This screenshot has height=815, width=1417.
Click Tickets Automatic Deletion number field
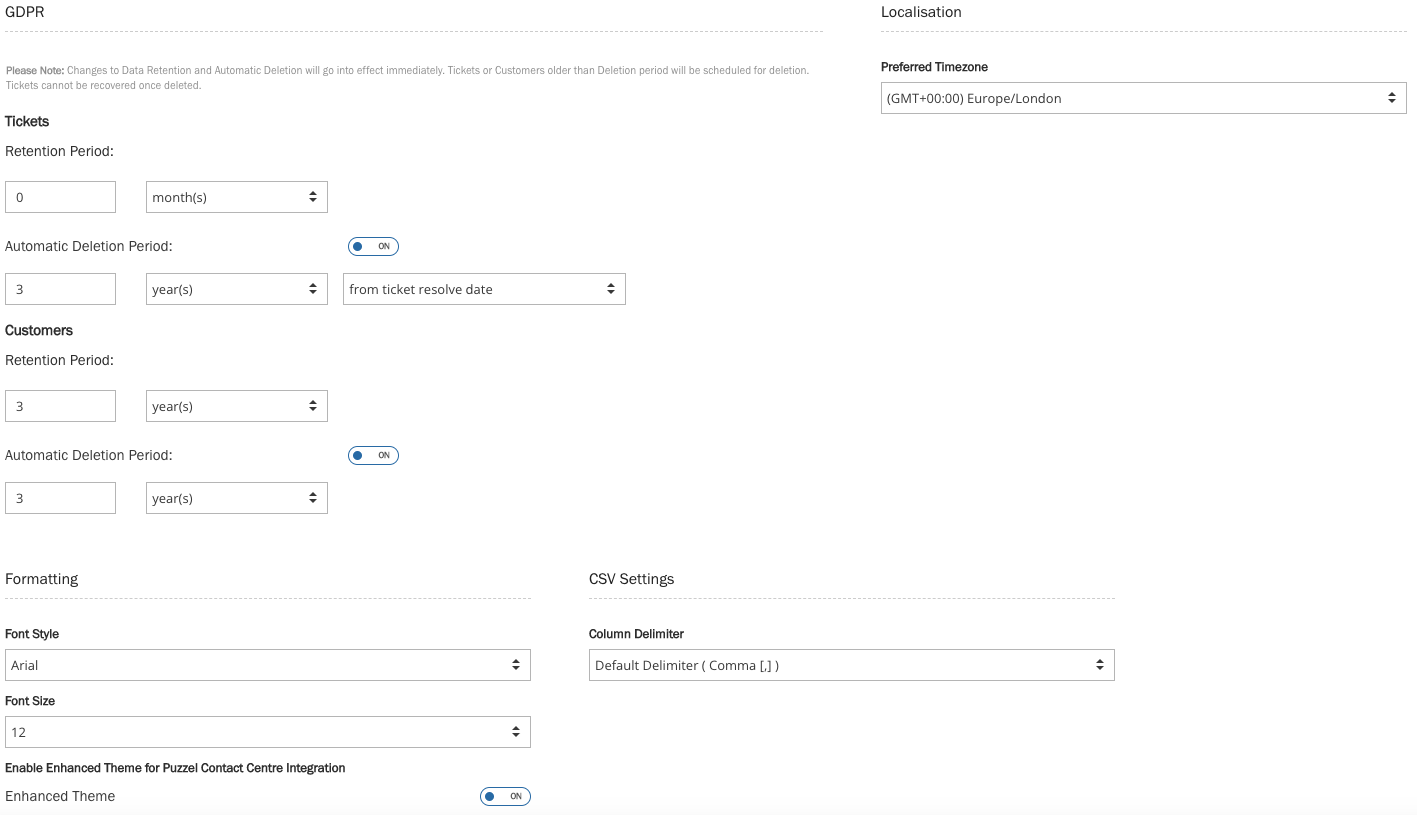(x=60, y=289)
